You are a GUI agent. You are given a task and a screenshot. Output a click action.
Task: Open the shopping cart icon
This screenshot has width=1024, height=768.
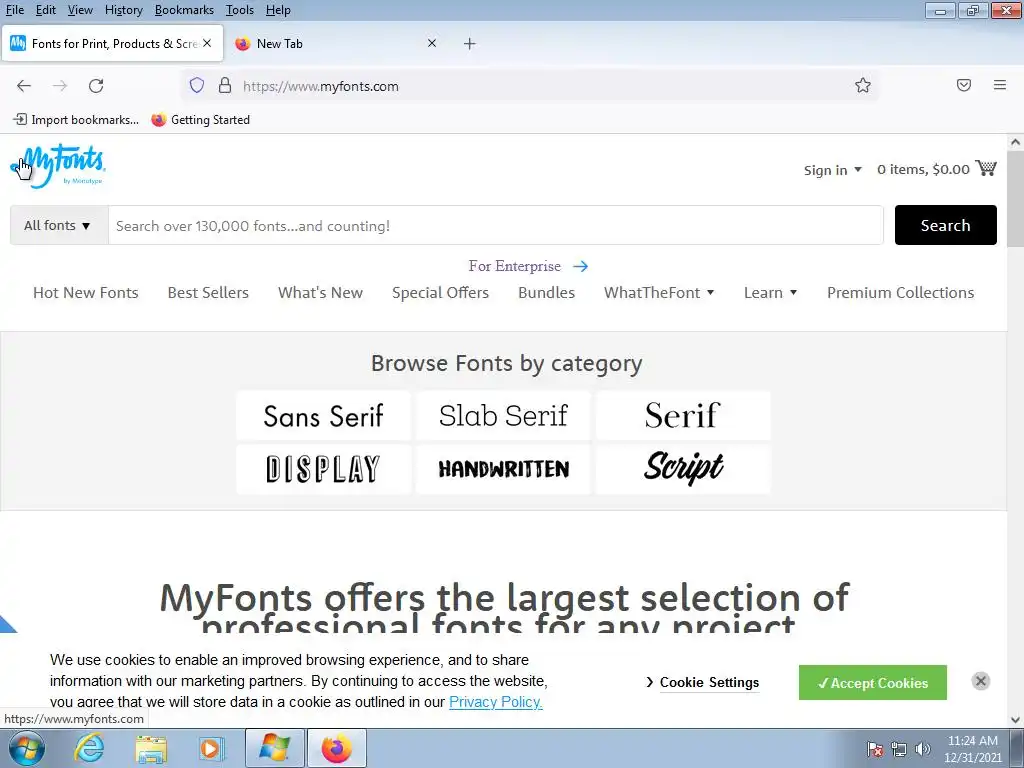pos(986,168)
